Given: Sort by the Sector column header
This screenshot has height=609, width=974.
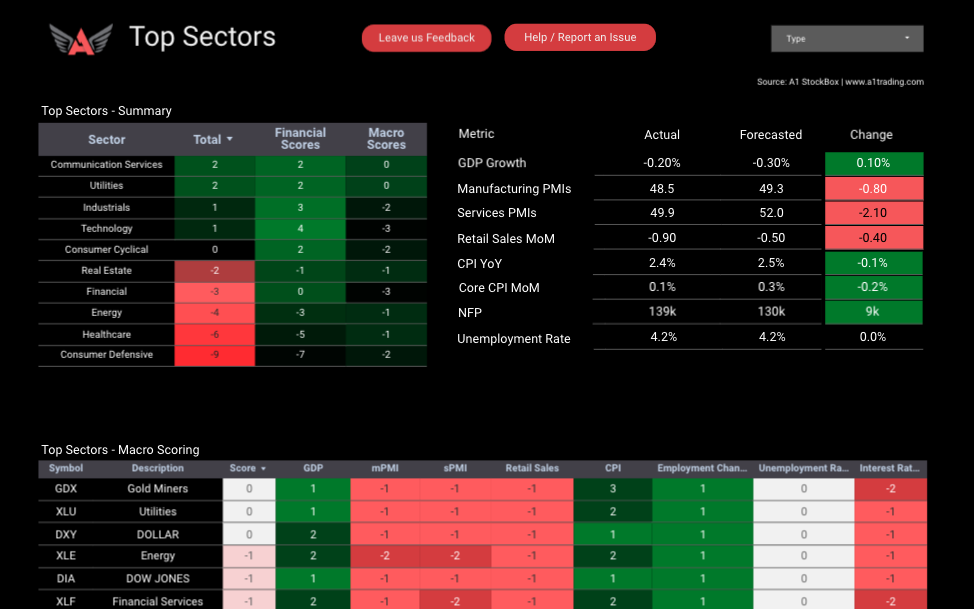Looking at the screenshot, I should [x=106, y=140].
